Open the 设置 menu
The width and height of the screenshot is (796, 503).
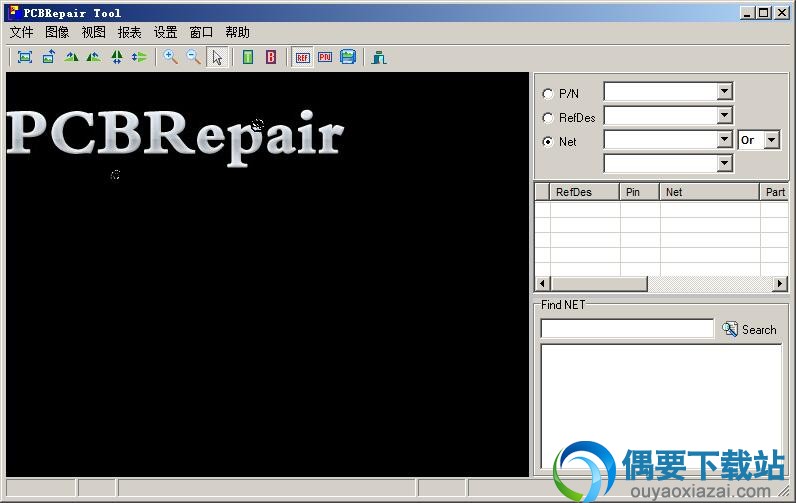(x=165, y=32)
